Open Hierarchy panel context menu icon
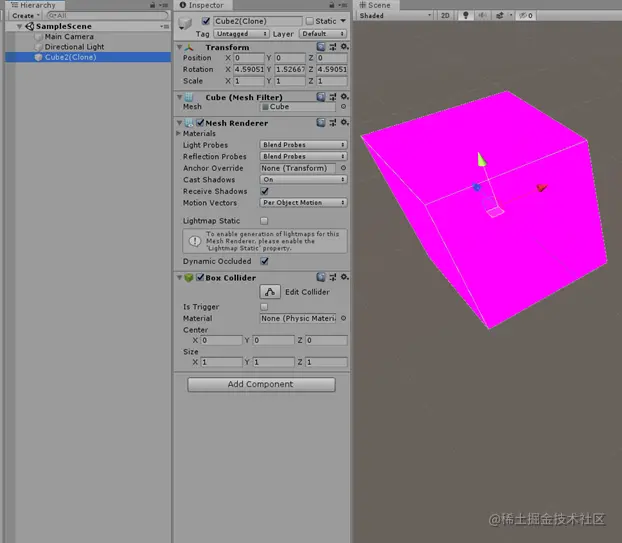622x543 pixels. [164, 5]
